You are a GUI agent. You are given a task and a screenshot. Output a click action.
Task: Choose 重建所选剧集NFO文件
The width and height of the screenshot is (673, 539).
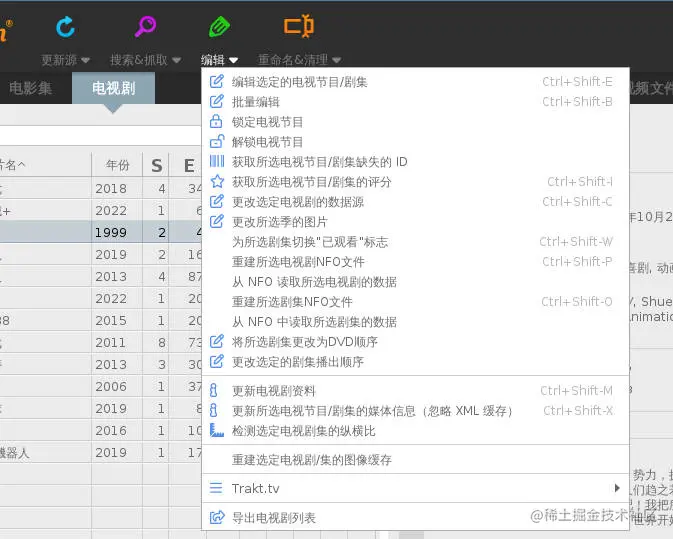[415, 302]
